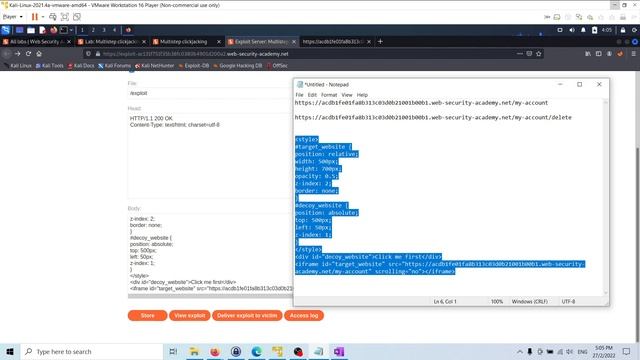Click the Kali panel file manager icon
640x360 pixels.
click(x=31, y=30)
